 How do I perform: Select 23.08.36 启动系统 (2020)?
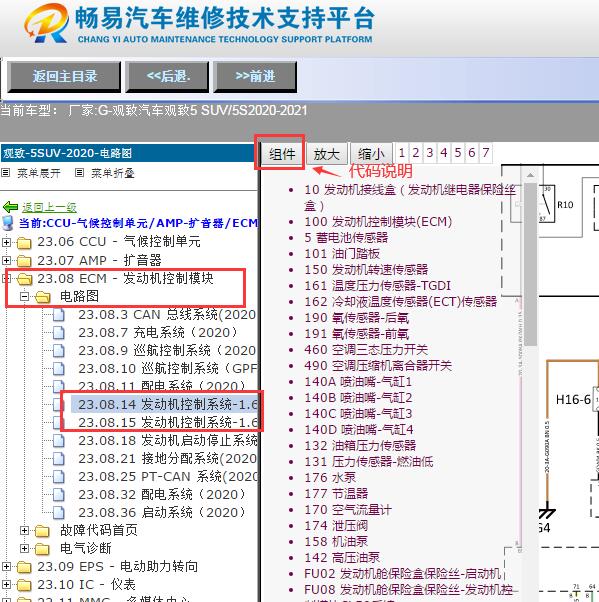coord(161,513)
